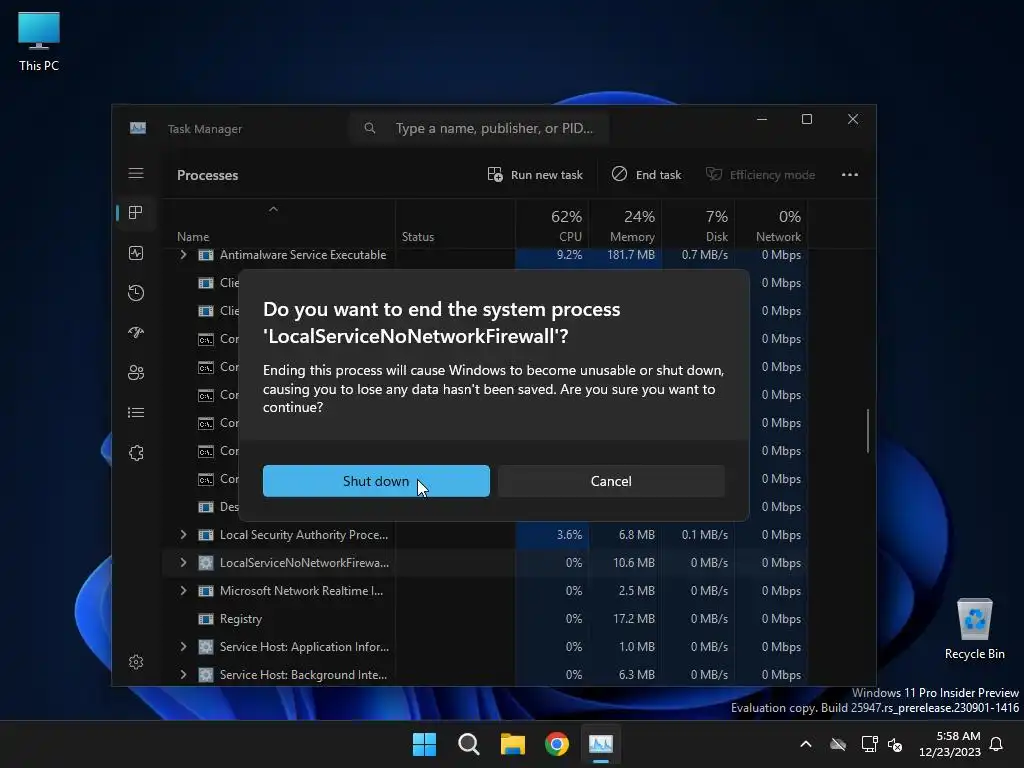1024x768 pixels.
Task: Click the search magnifier icon in Task Manager
Action: tap(370, 128)
